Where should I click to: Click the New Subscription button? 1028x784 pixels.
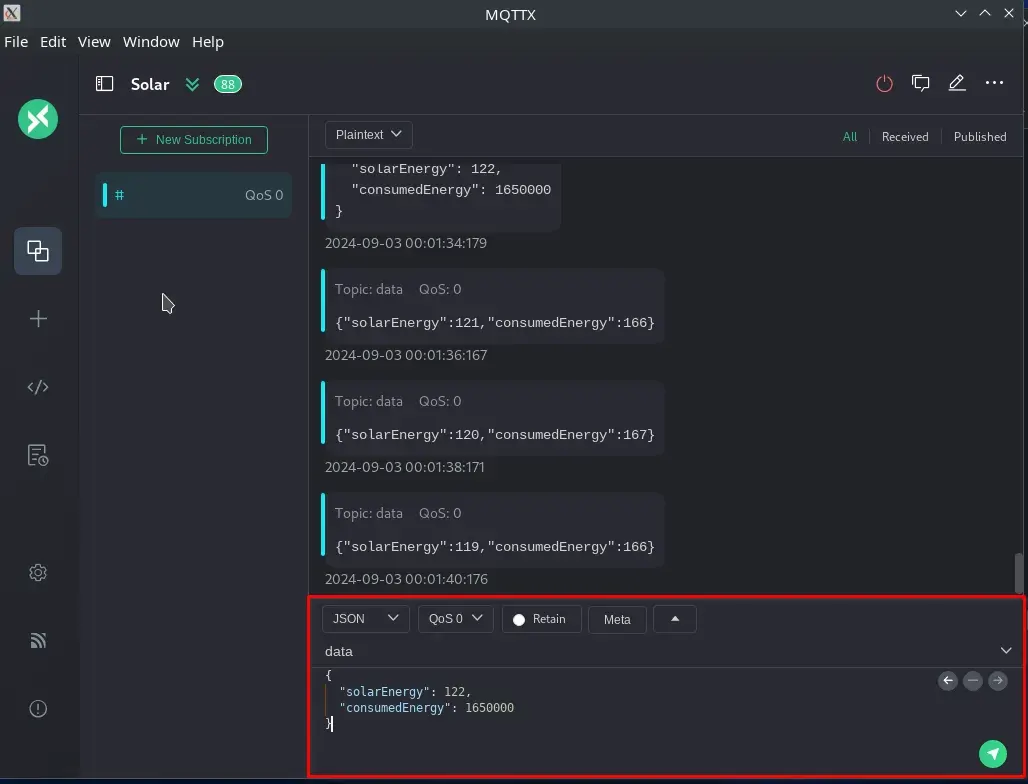point(194,140)
